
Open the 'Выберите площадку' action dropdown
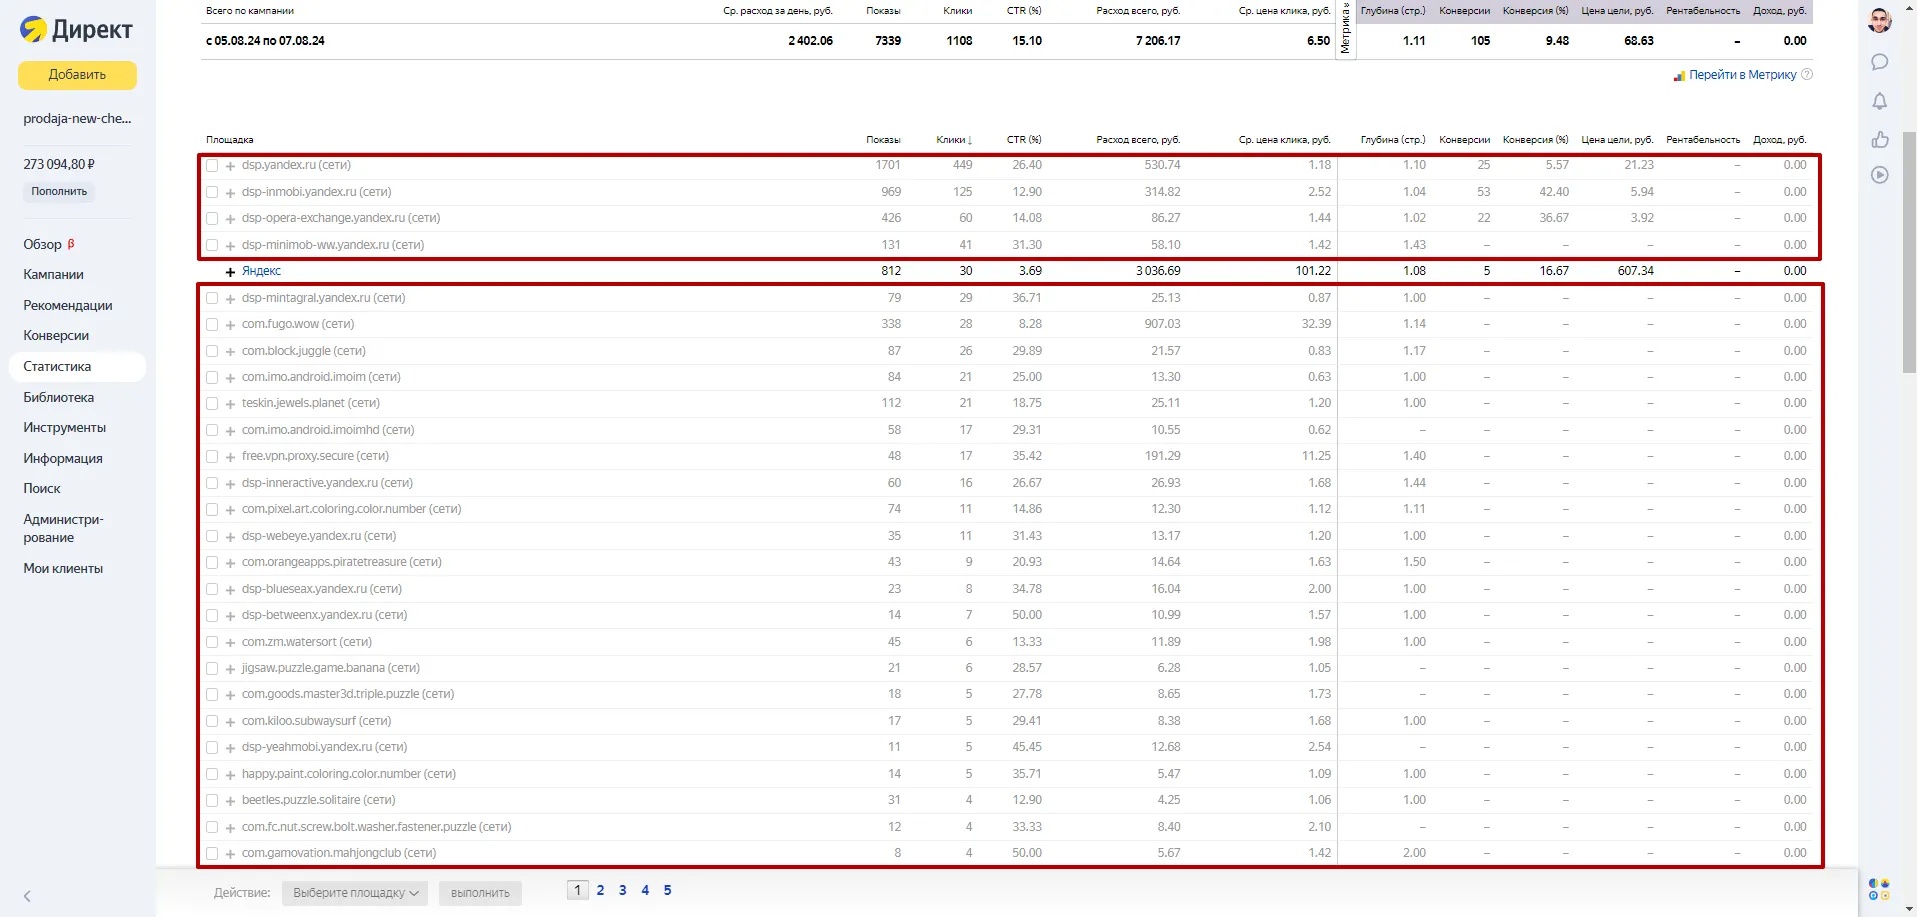point(355,893)
